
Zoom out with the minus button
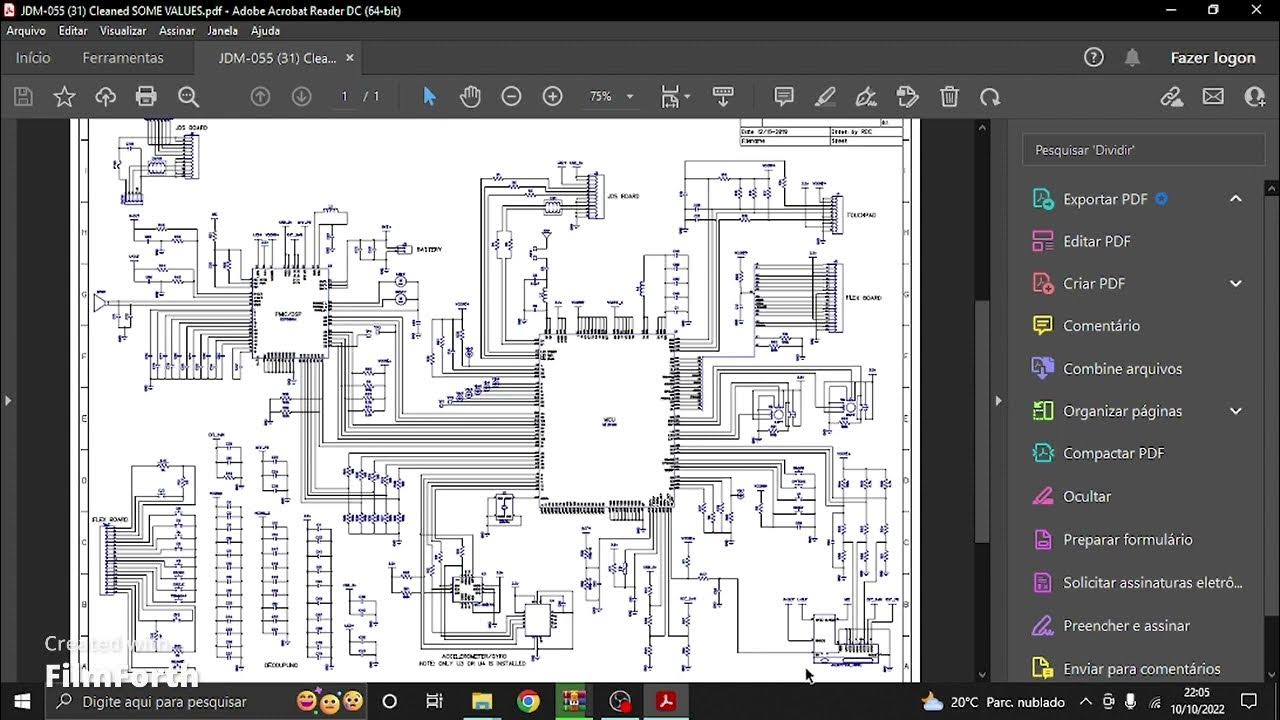click(x=511, y=97)
